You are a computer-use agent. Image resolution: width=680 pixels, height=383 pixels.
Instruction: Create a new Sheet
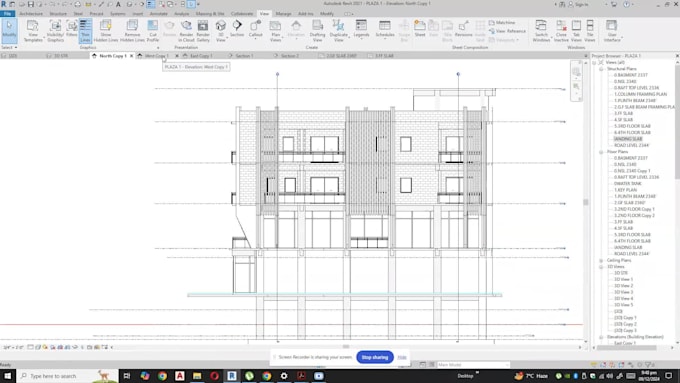(420, 29)
